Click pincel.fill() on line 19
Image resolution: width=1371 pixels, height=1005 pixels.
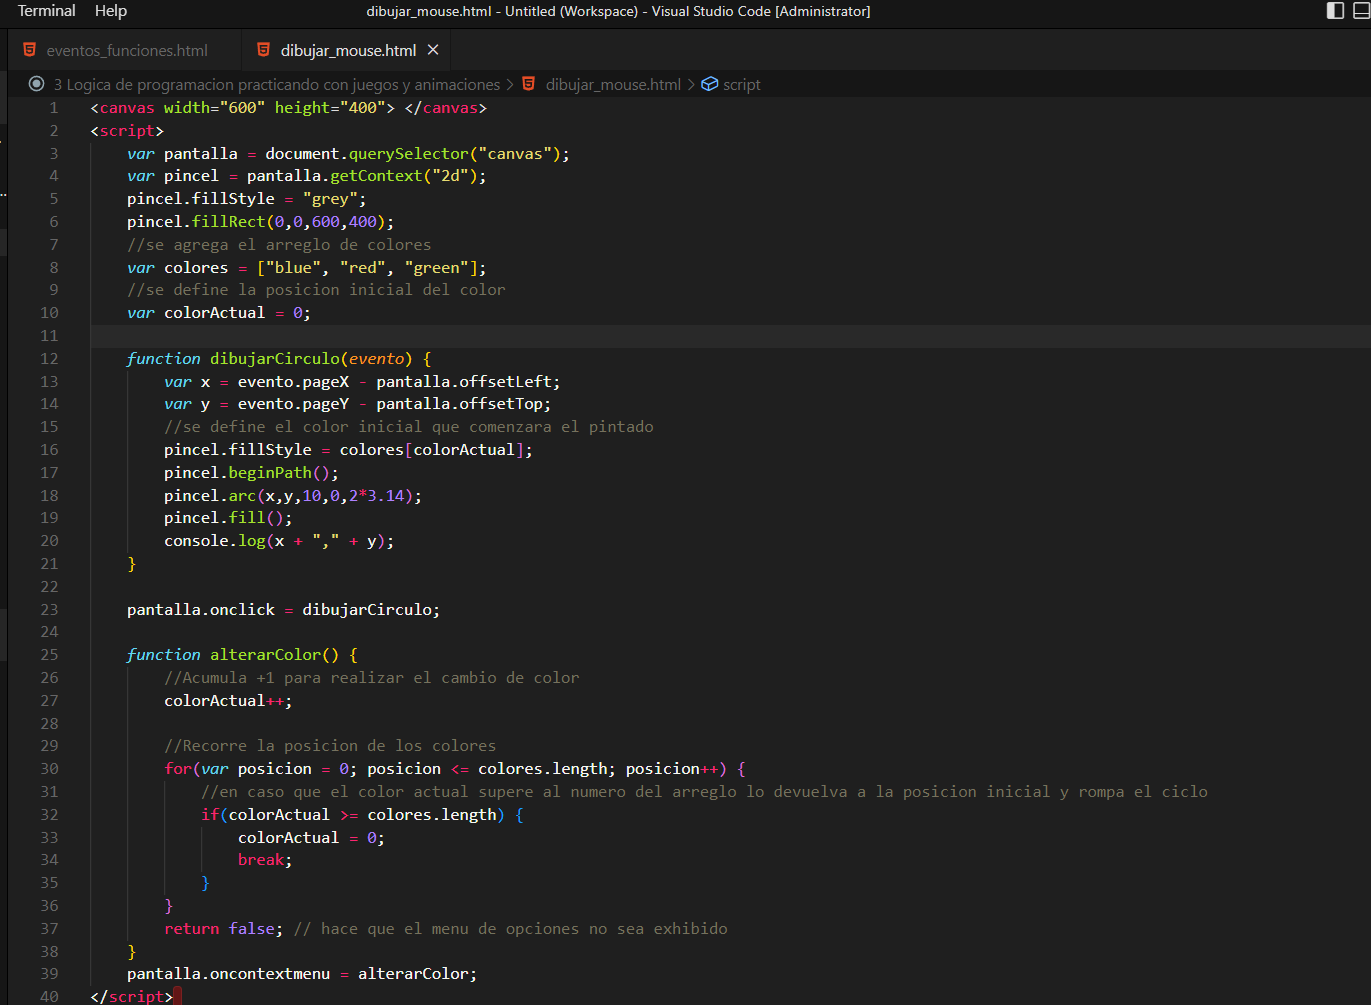tap(224, 518)
